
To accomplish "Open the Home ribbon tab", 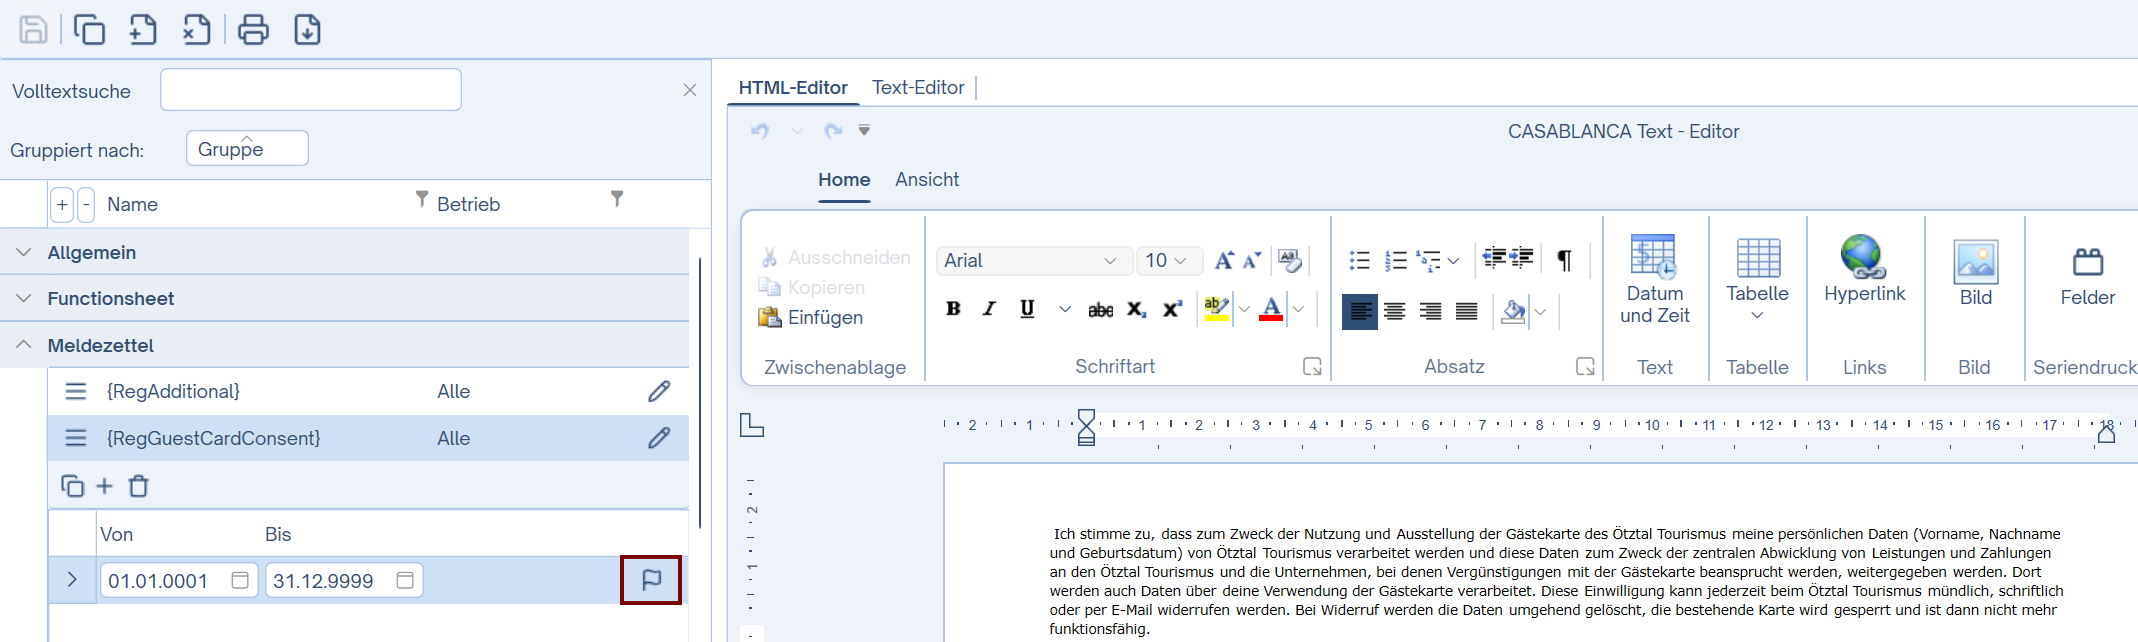I will coord(844,180).
